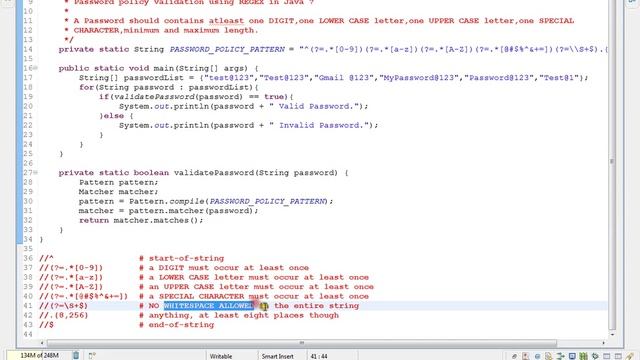
Task: Click "Pattern pattern;" declaration on line 28
Action: [118, 182]
